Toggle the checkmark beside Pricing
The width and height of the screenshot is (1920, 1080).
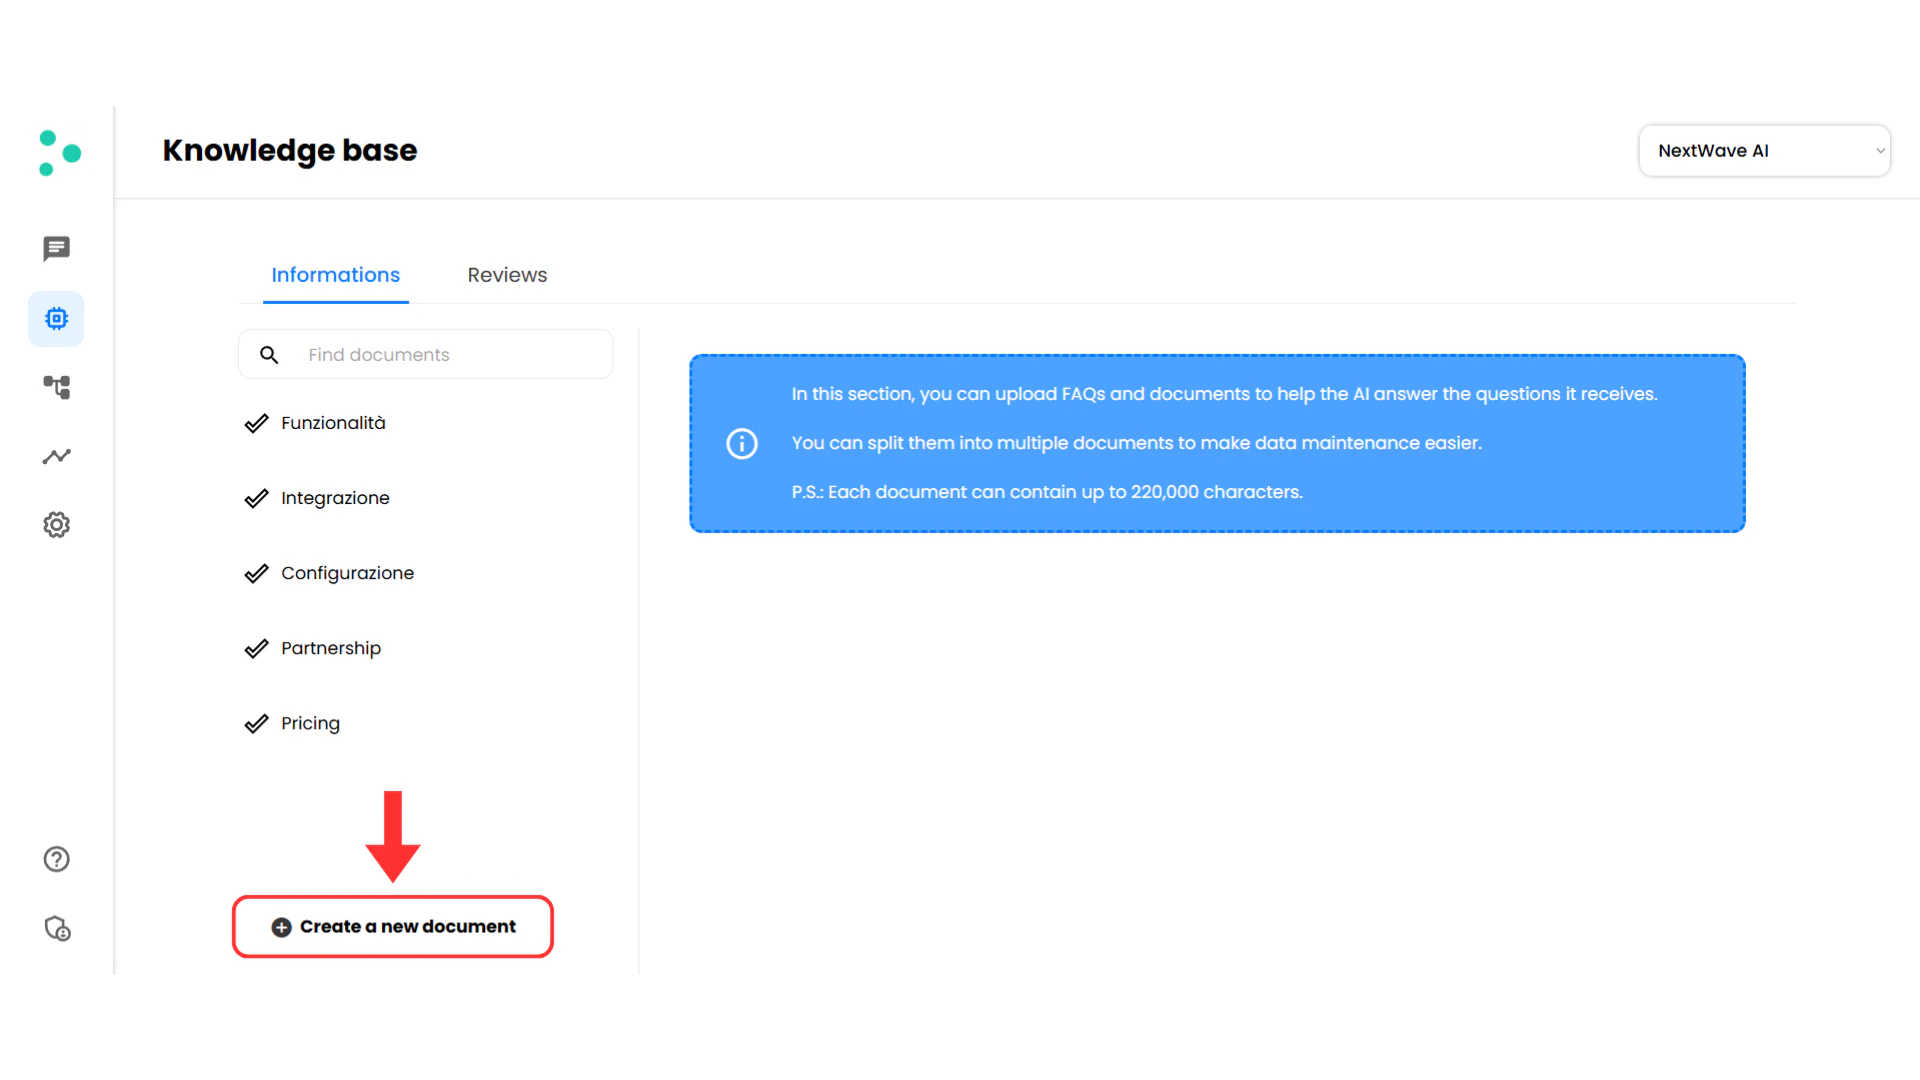[x=257, y=722]
